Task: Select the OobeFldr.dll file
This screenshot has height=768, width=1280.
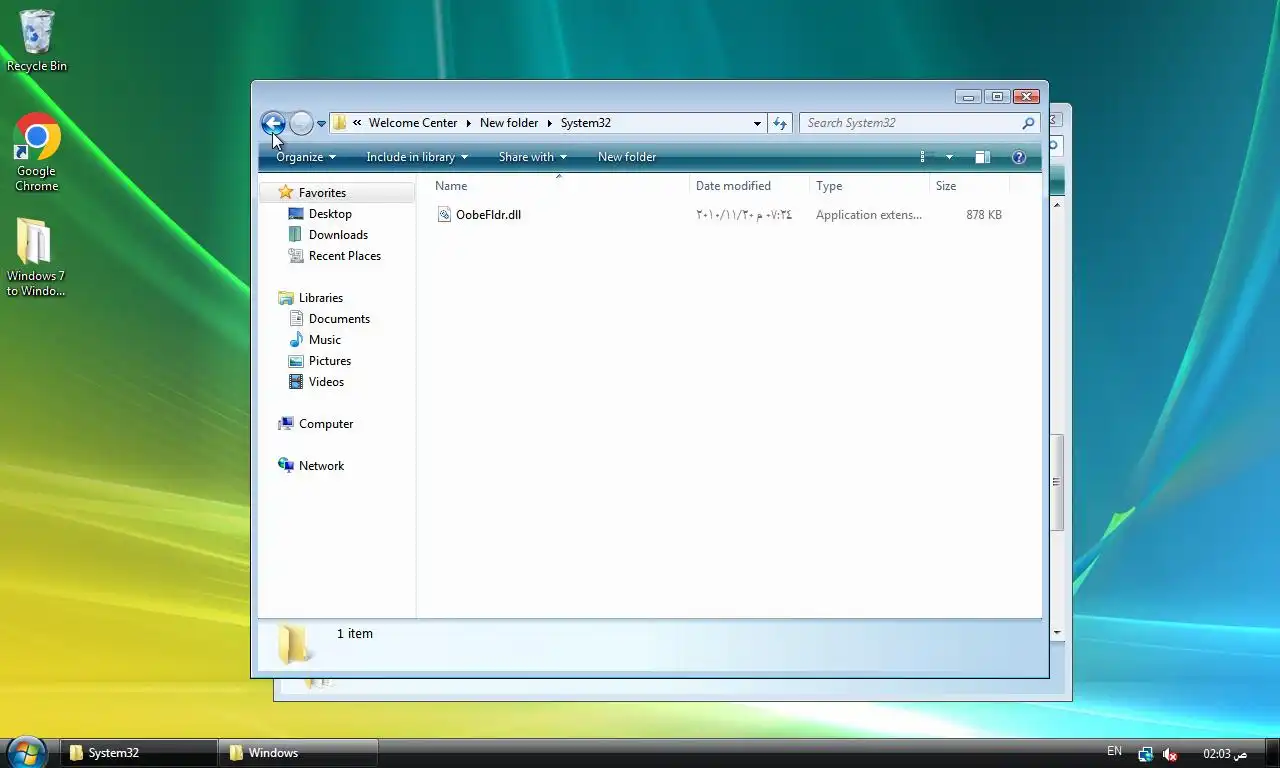Action: coord(488,215)
